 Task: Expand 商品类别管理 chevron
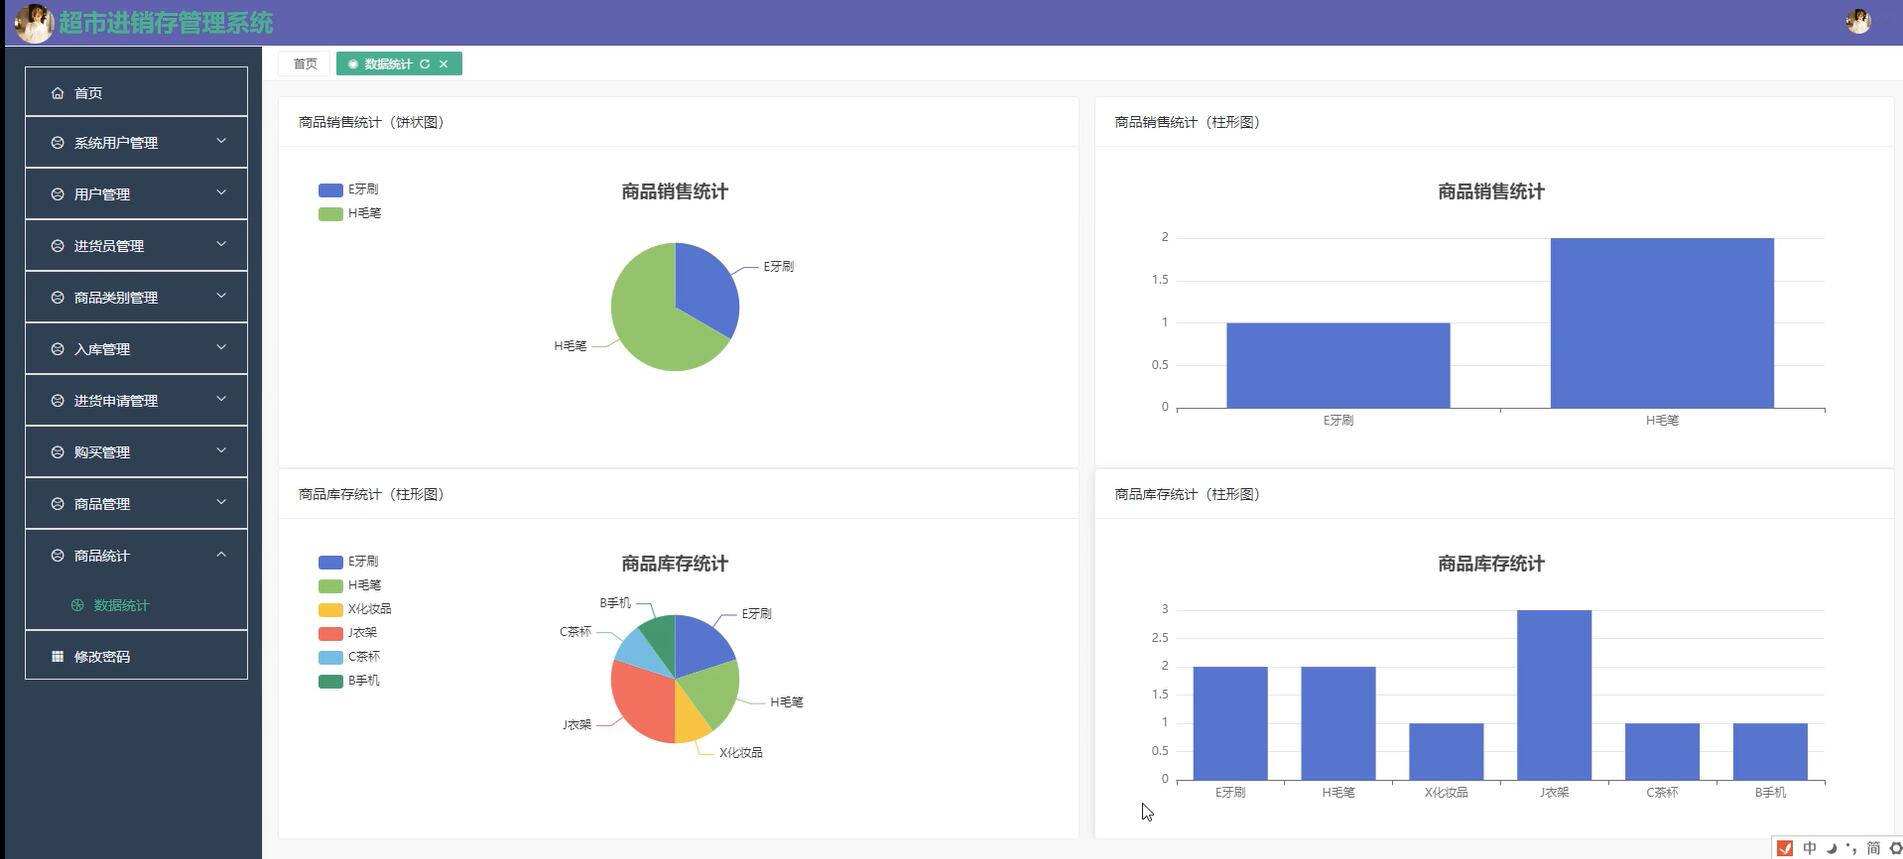[221, 296]
